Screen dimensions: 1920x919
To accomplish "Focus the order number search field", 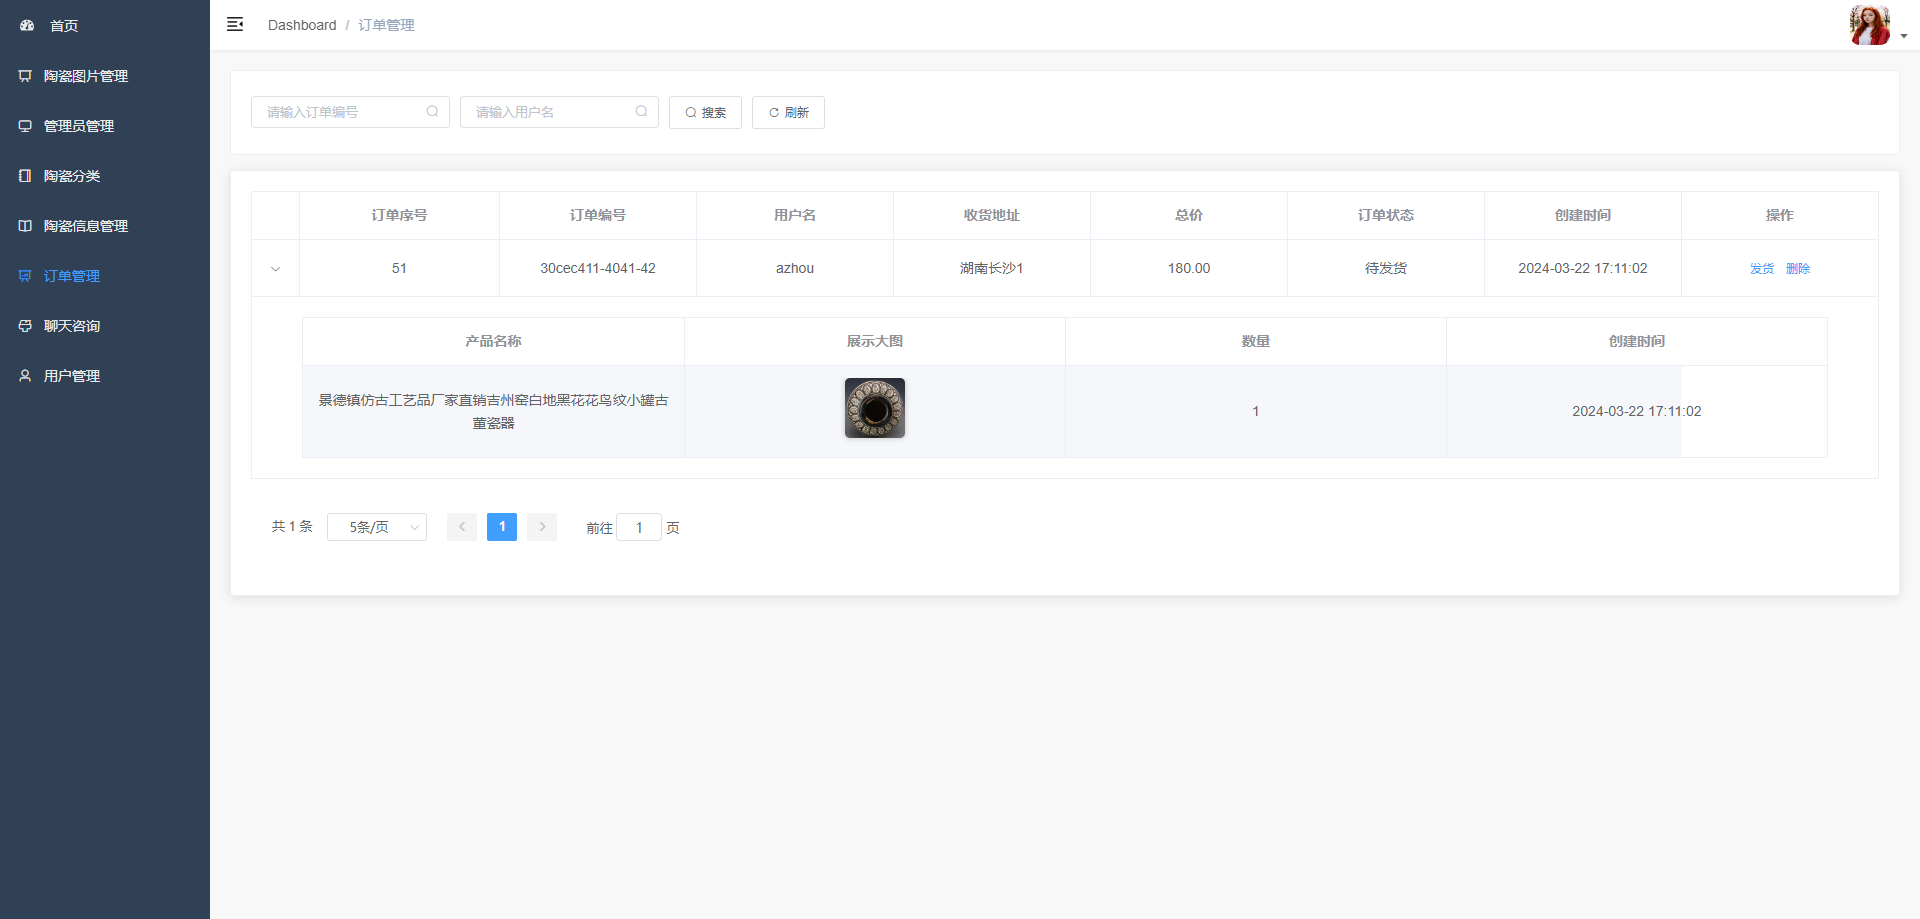I will [340, 112].
